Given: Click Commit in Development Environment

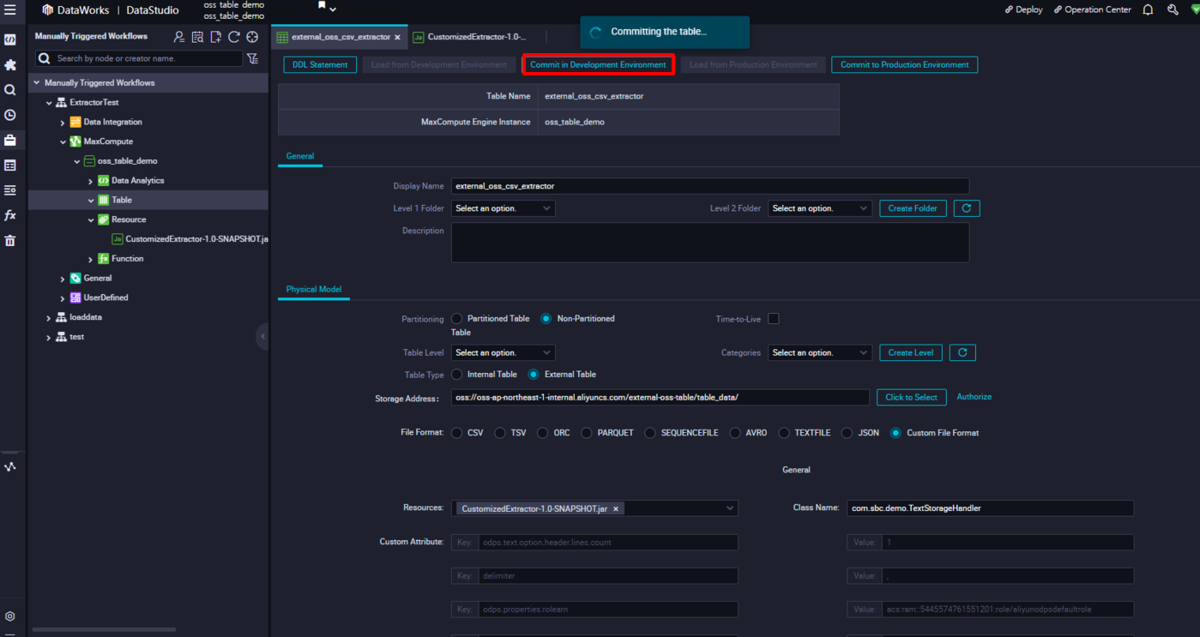Looking at the screenshot, I should point(598,64).
